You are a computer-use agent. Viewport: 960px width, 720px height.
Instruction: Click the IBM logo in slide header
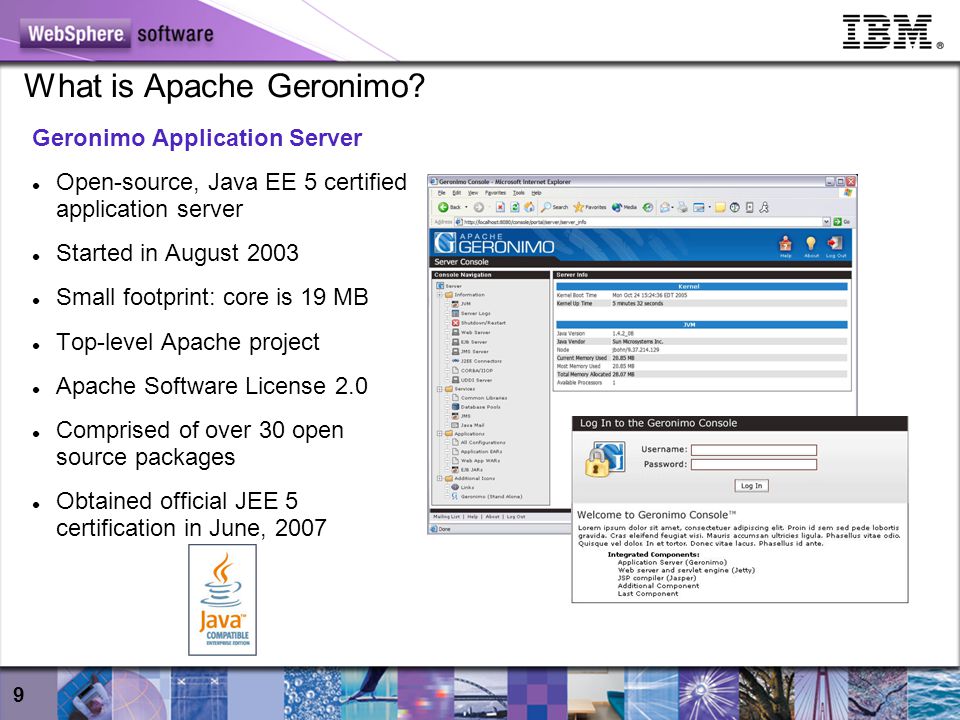[893, 32]
